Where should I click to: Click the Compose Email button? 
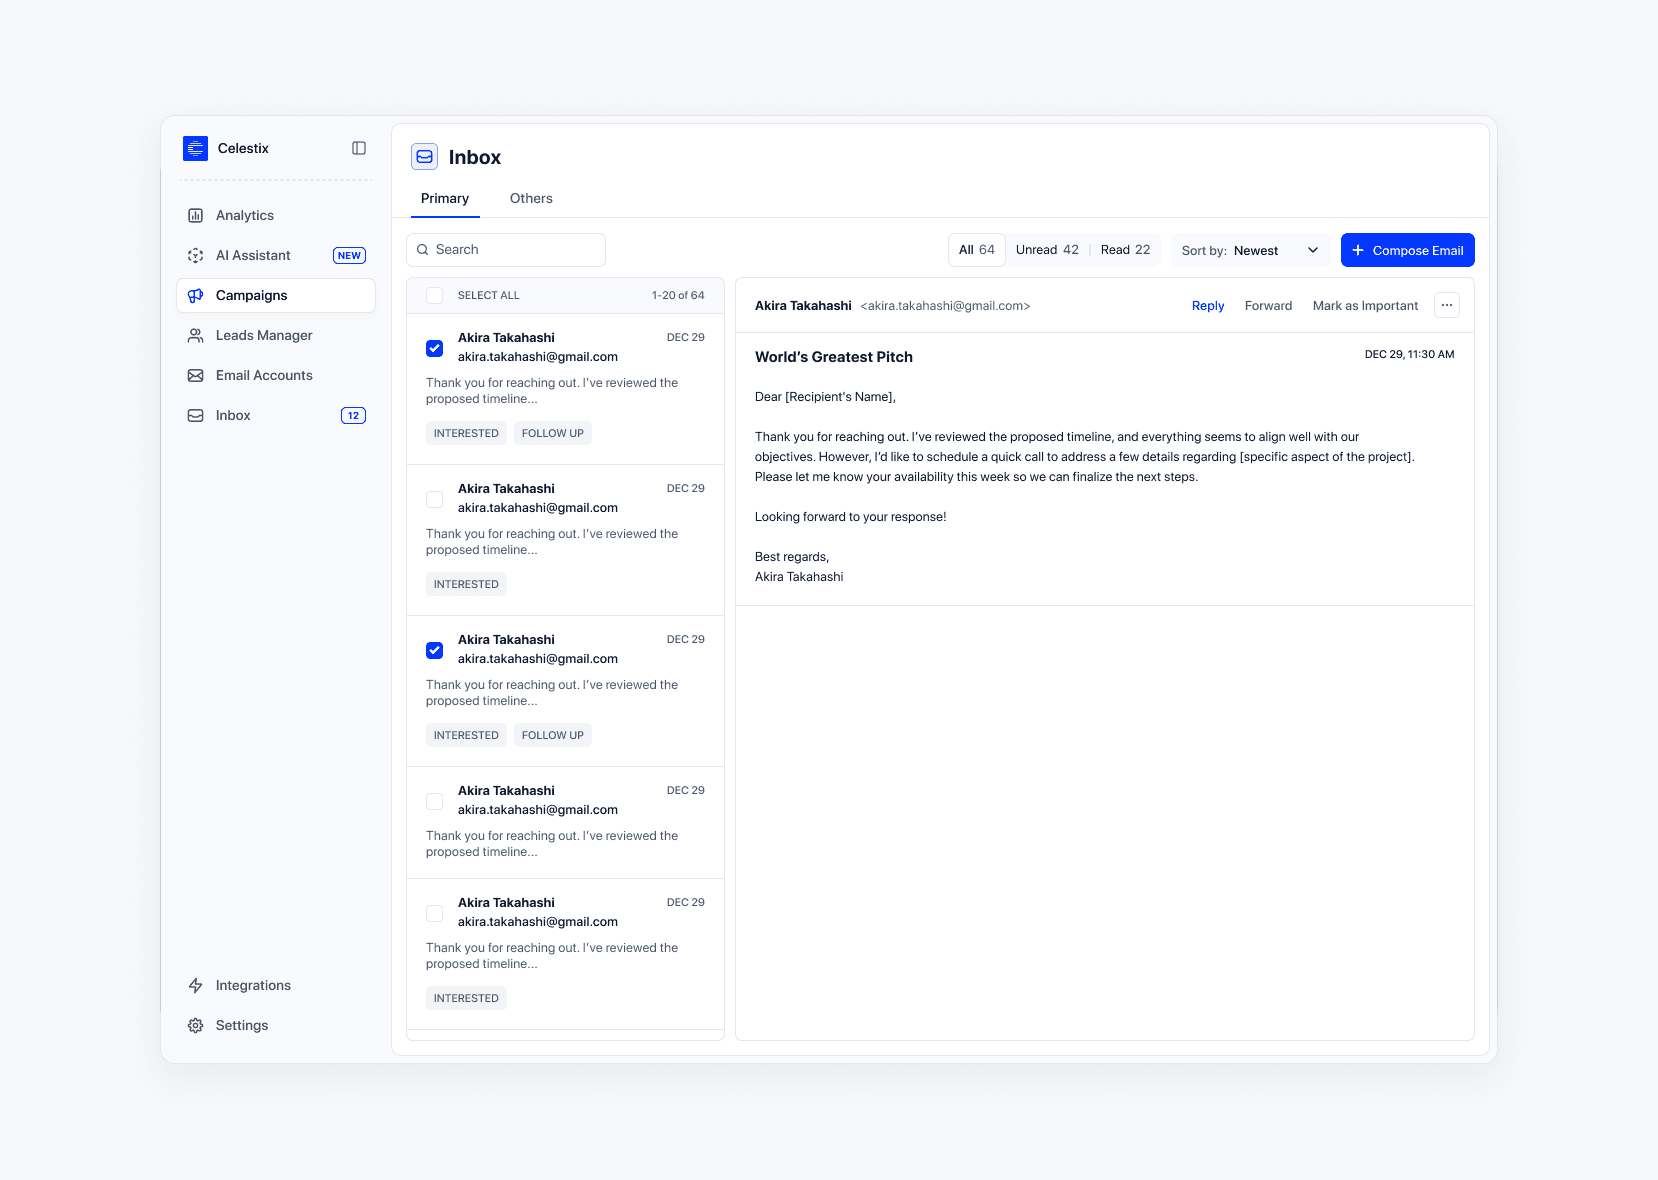(1408, 250)
